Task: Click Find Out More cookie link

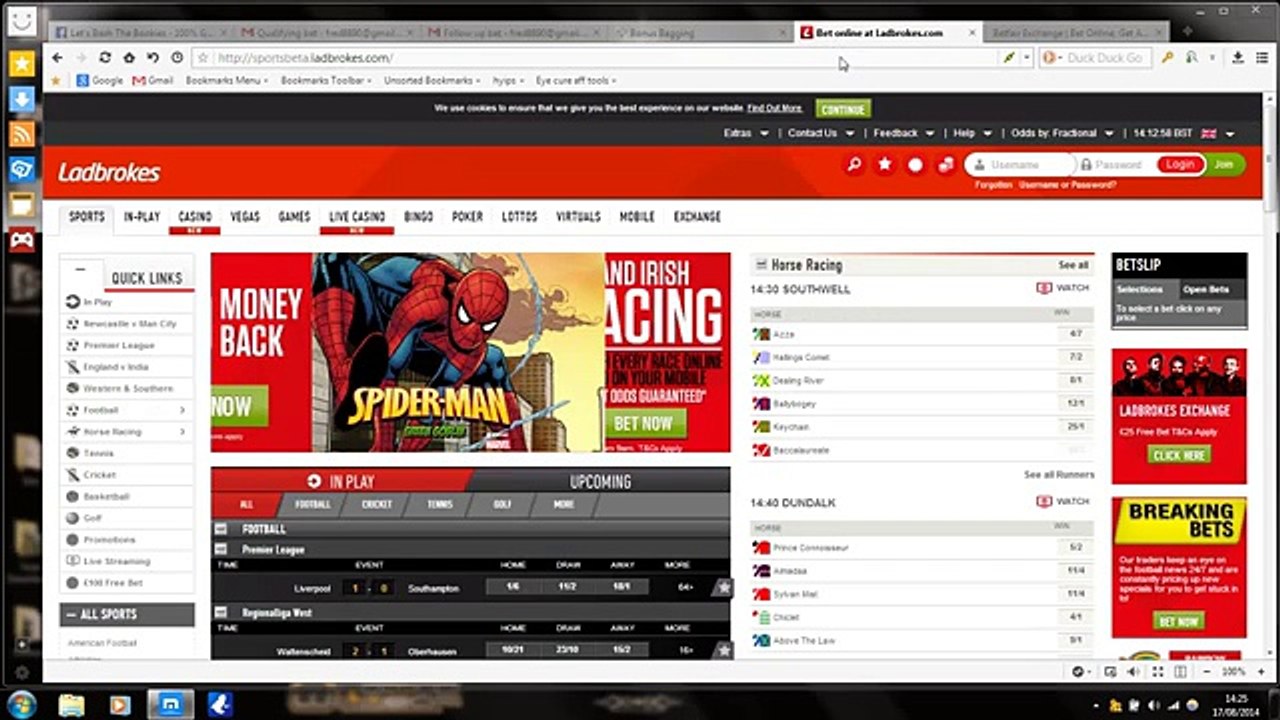Action: 775,108
